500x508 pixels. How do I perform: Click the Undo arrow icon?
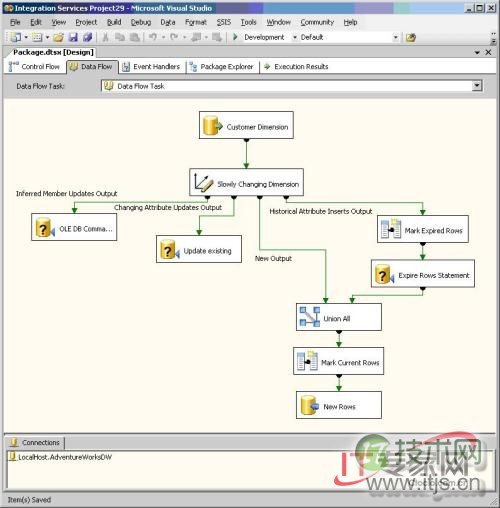(x=153, y=37)
